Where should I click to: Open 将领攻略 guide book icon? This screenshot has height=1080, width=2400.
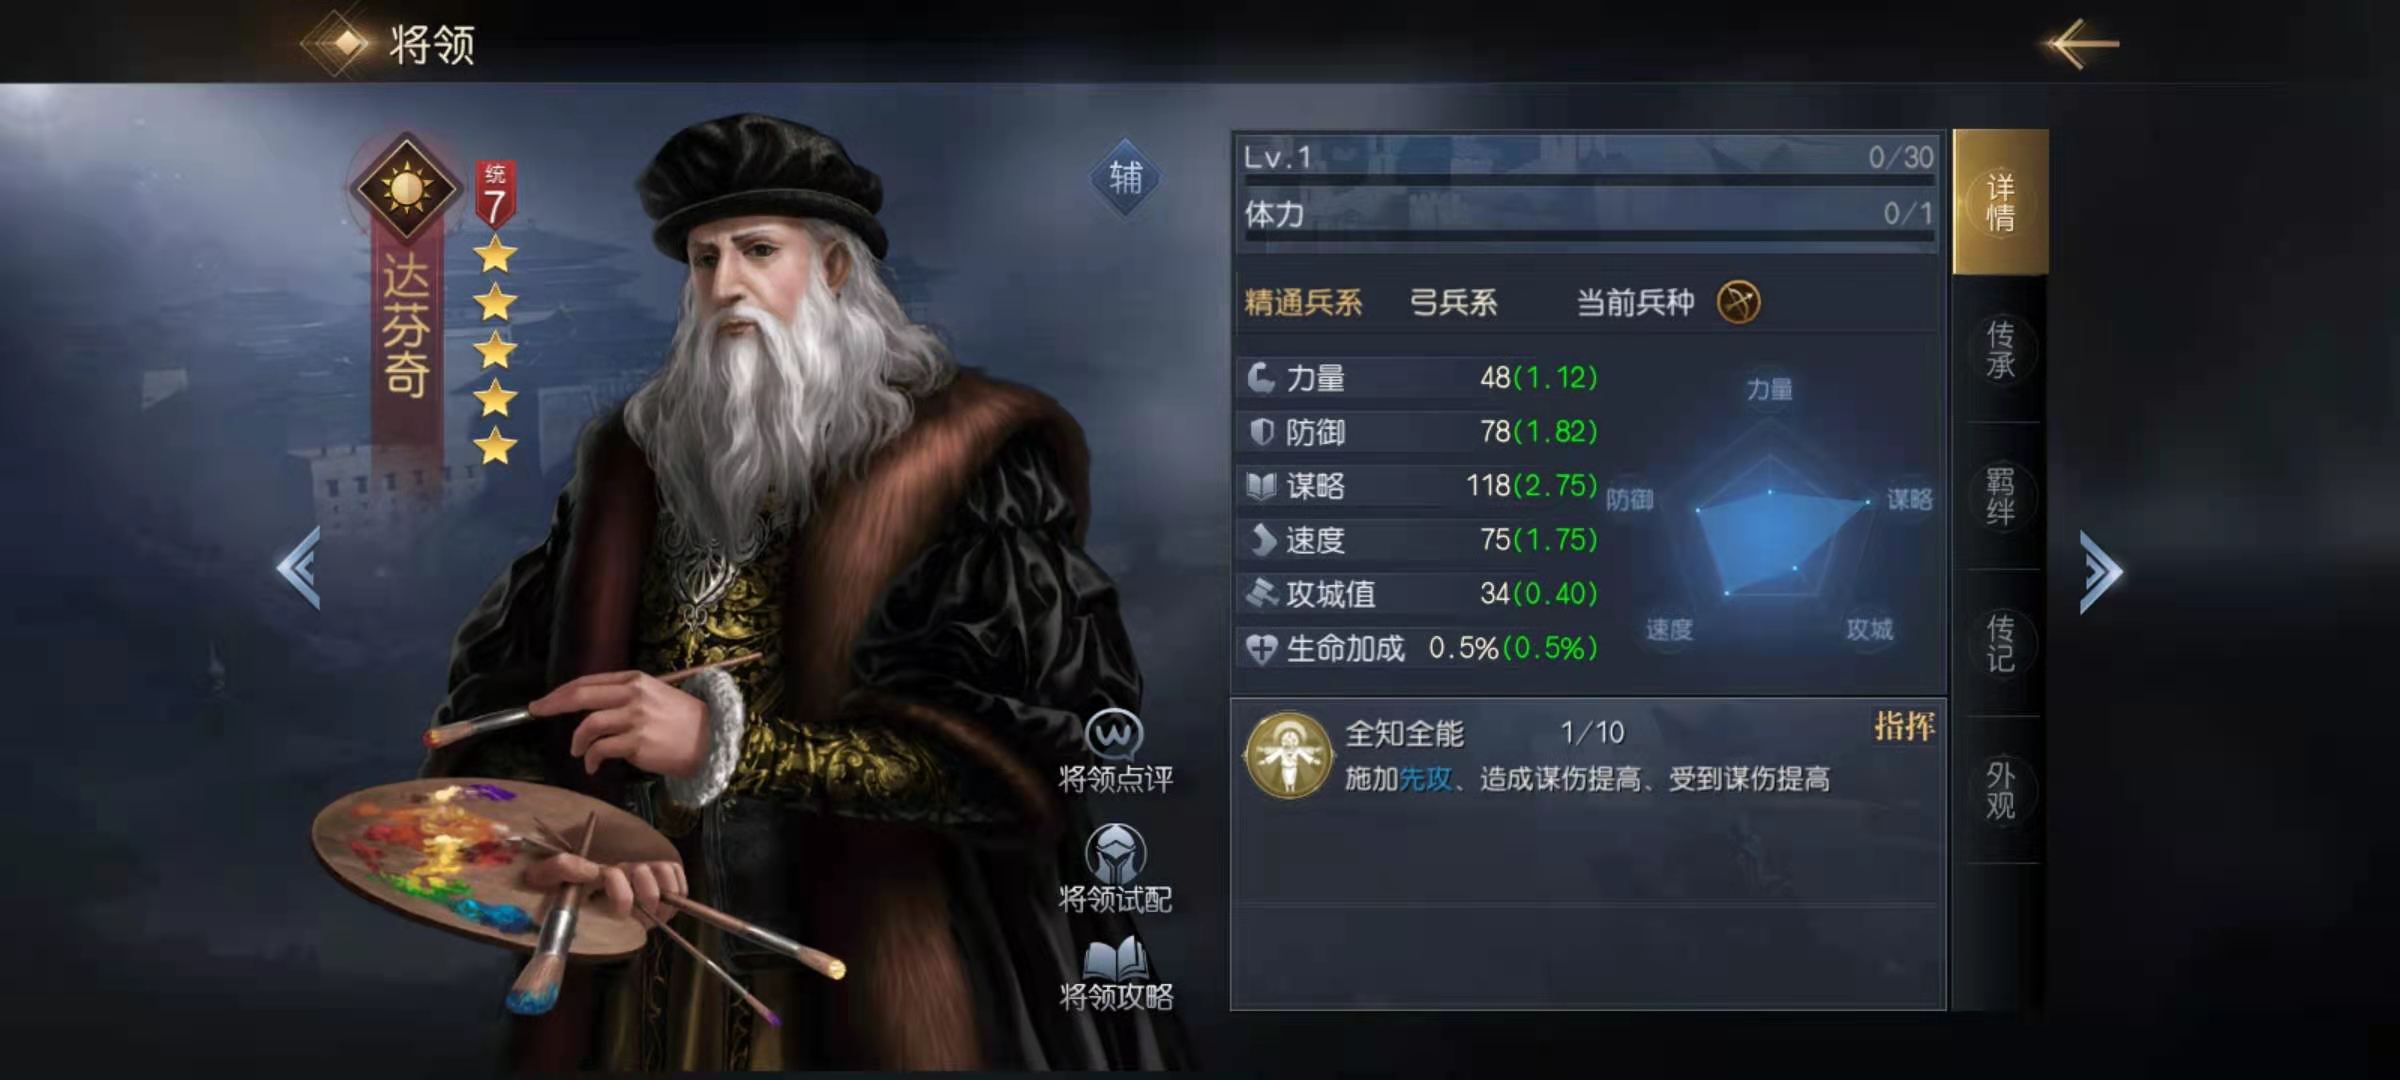pos(1115,959)
